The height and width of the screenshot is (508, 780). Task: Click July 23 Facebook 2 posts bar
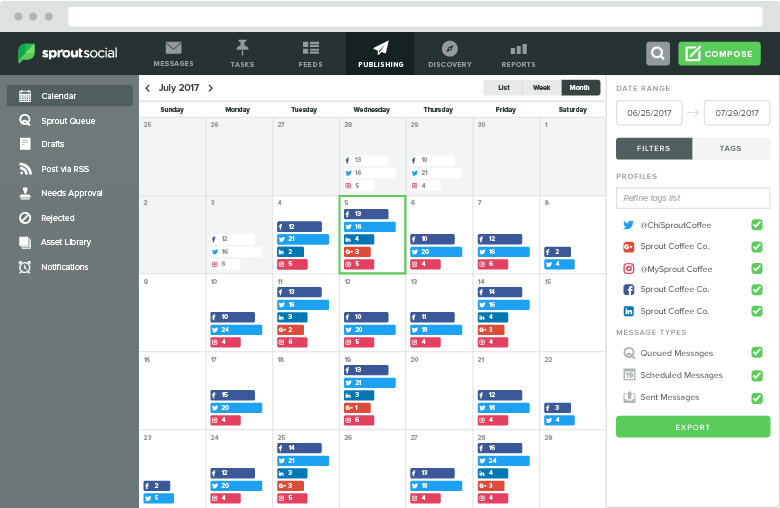(157, 486)
